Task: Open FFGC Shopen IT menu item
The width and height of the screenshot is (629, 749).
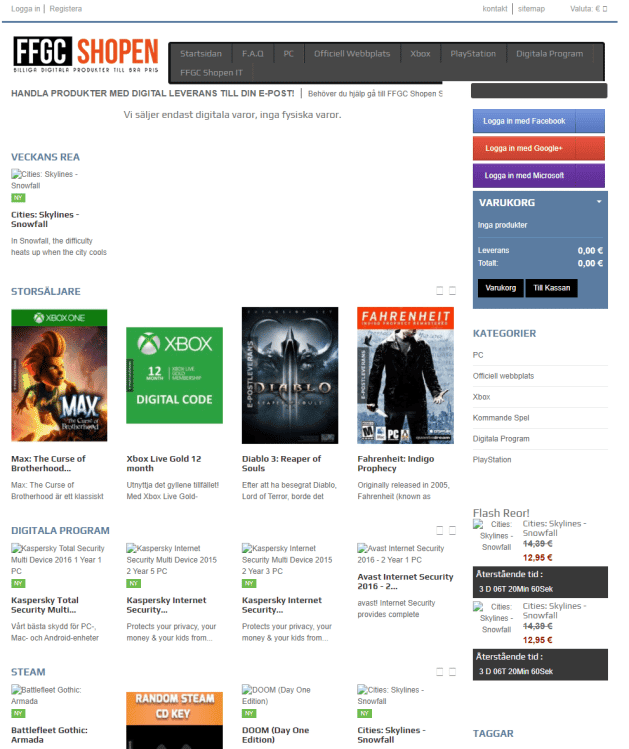Action: click(211, 73)
